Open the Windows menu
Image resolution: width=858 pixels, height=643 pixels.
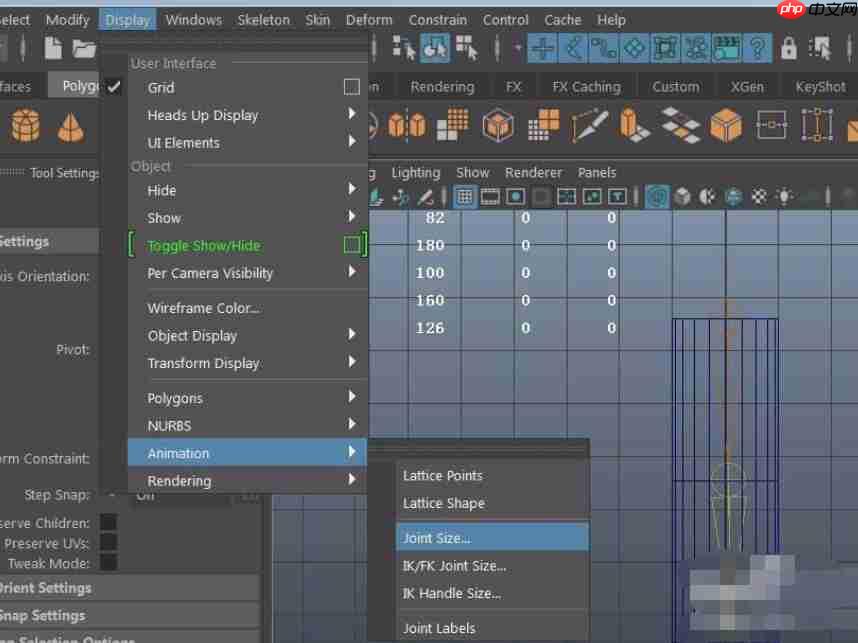pyautogui.click(x=194, y=20)
